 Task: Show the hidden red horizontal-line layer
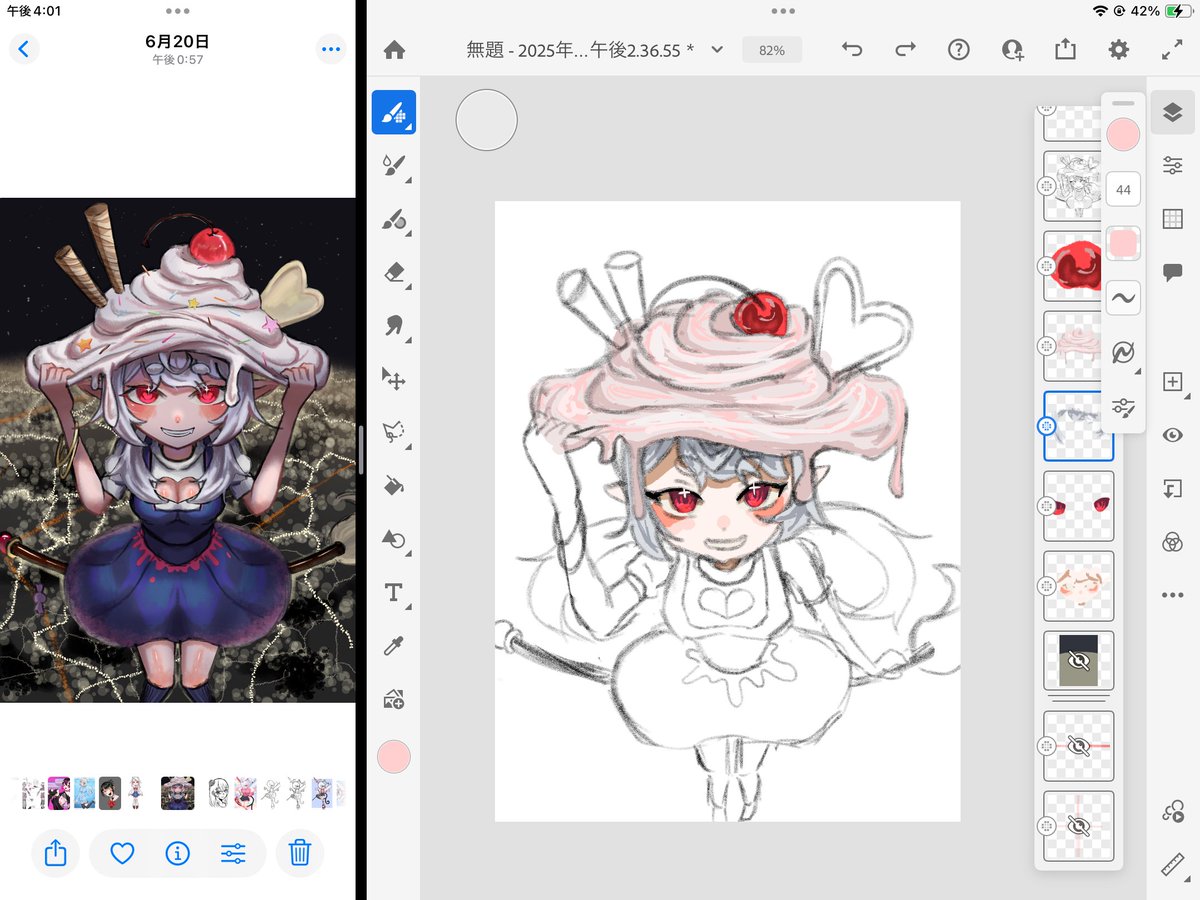(x=1078, y=745)
